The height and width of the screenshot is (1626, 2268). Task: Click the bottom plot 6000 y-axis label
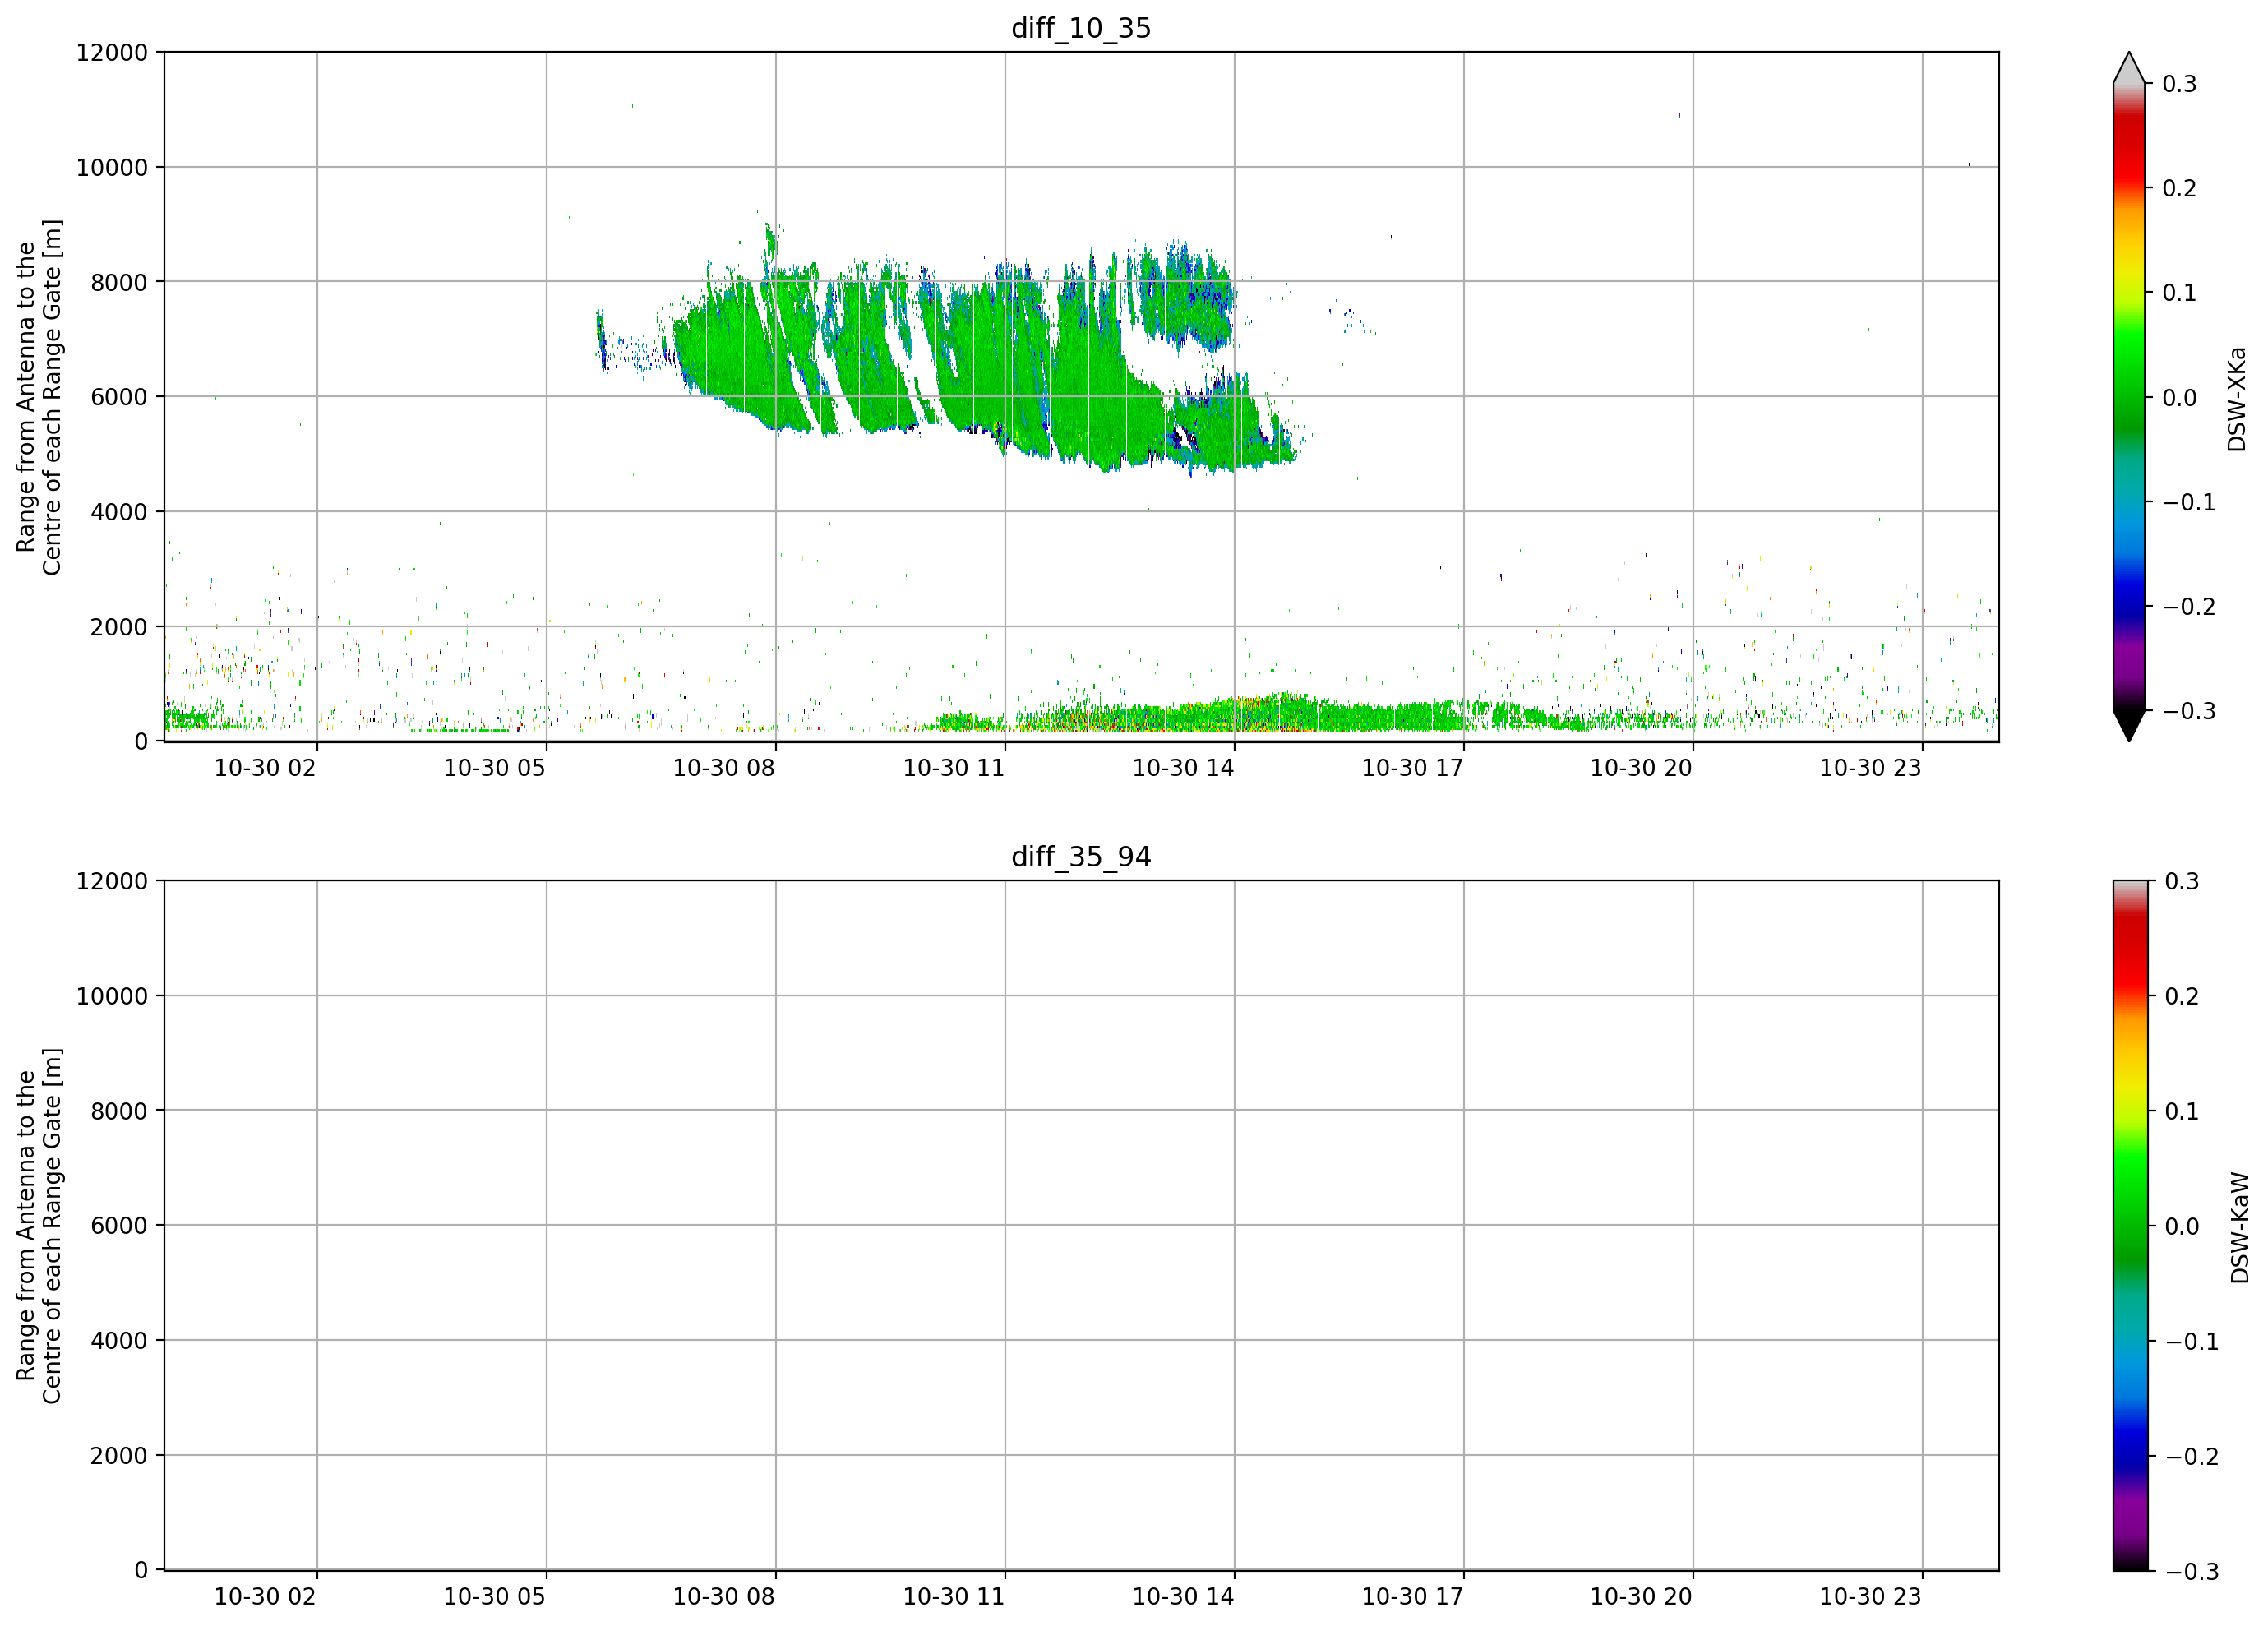[119, 1226]
